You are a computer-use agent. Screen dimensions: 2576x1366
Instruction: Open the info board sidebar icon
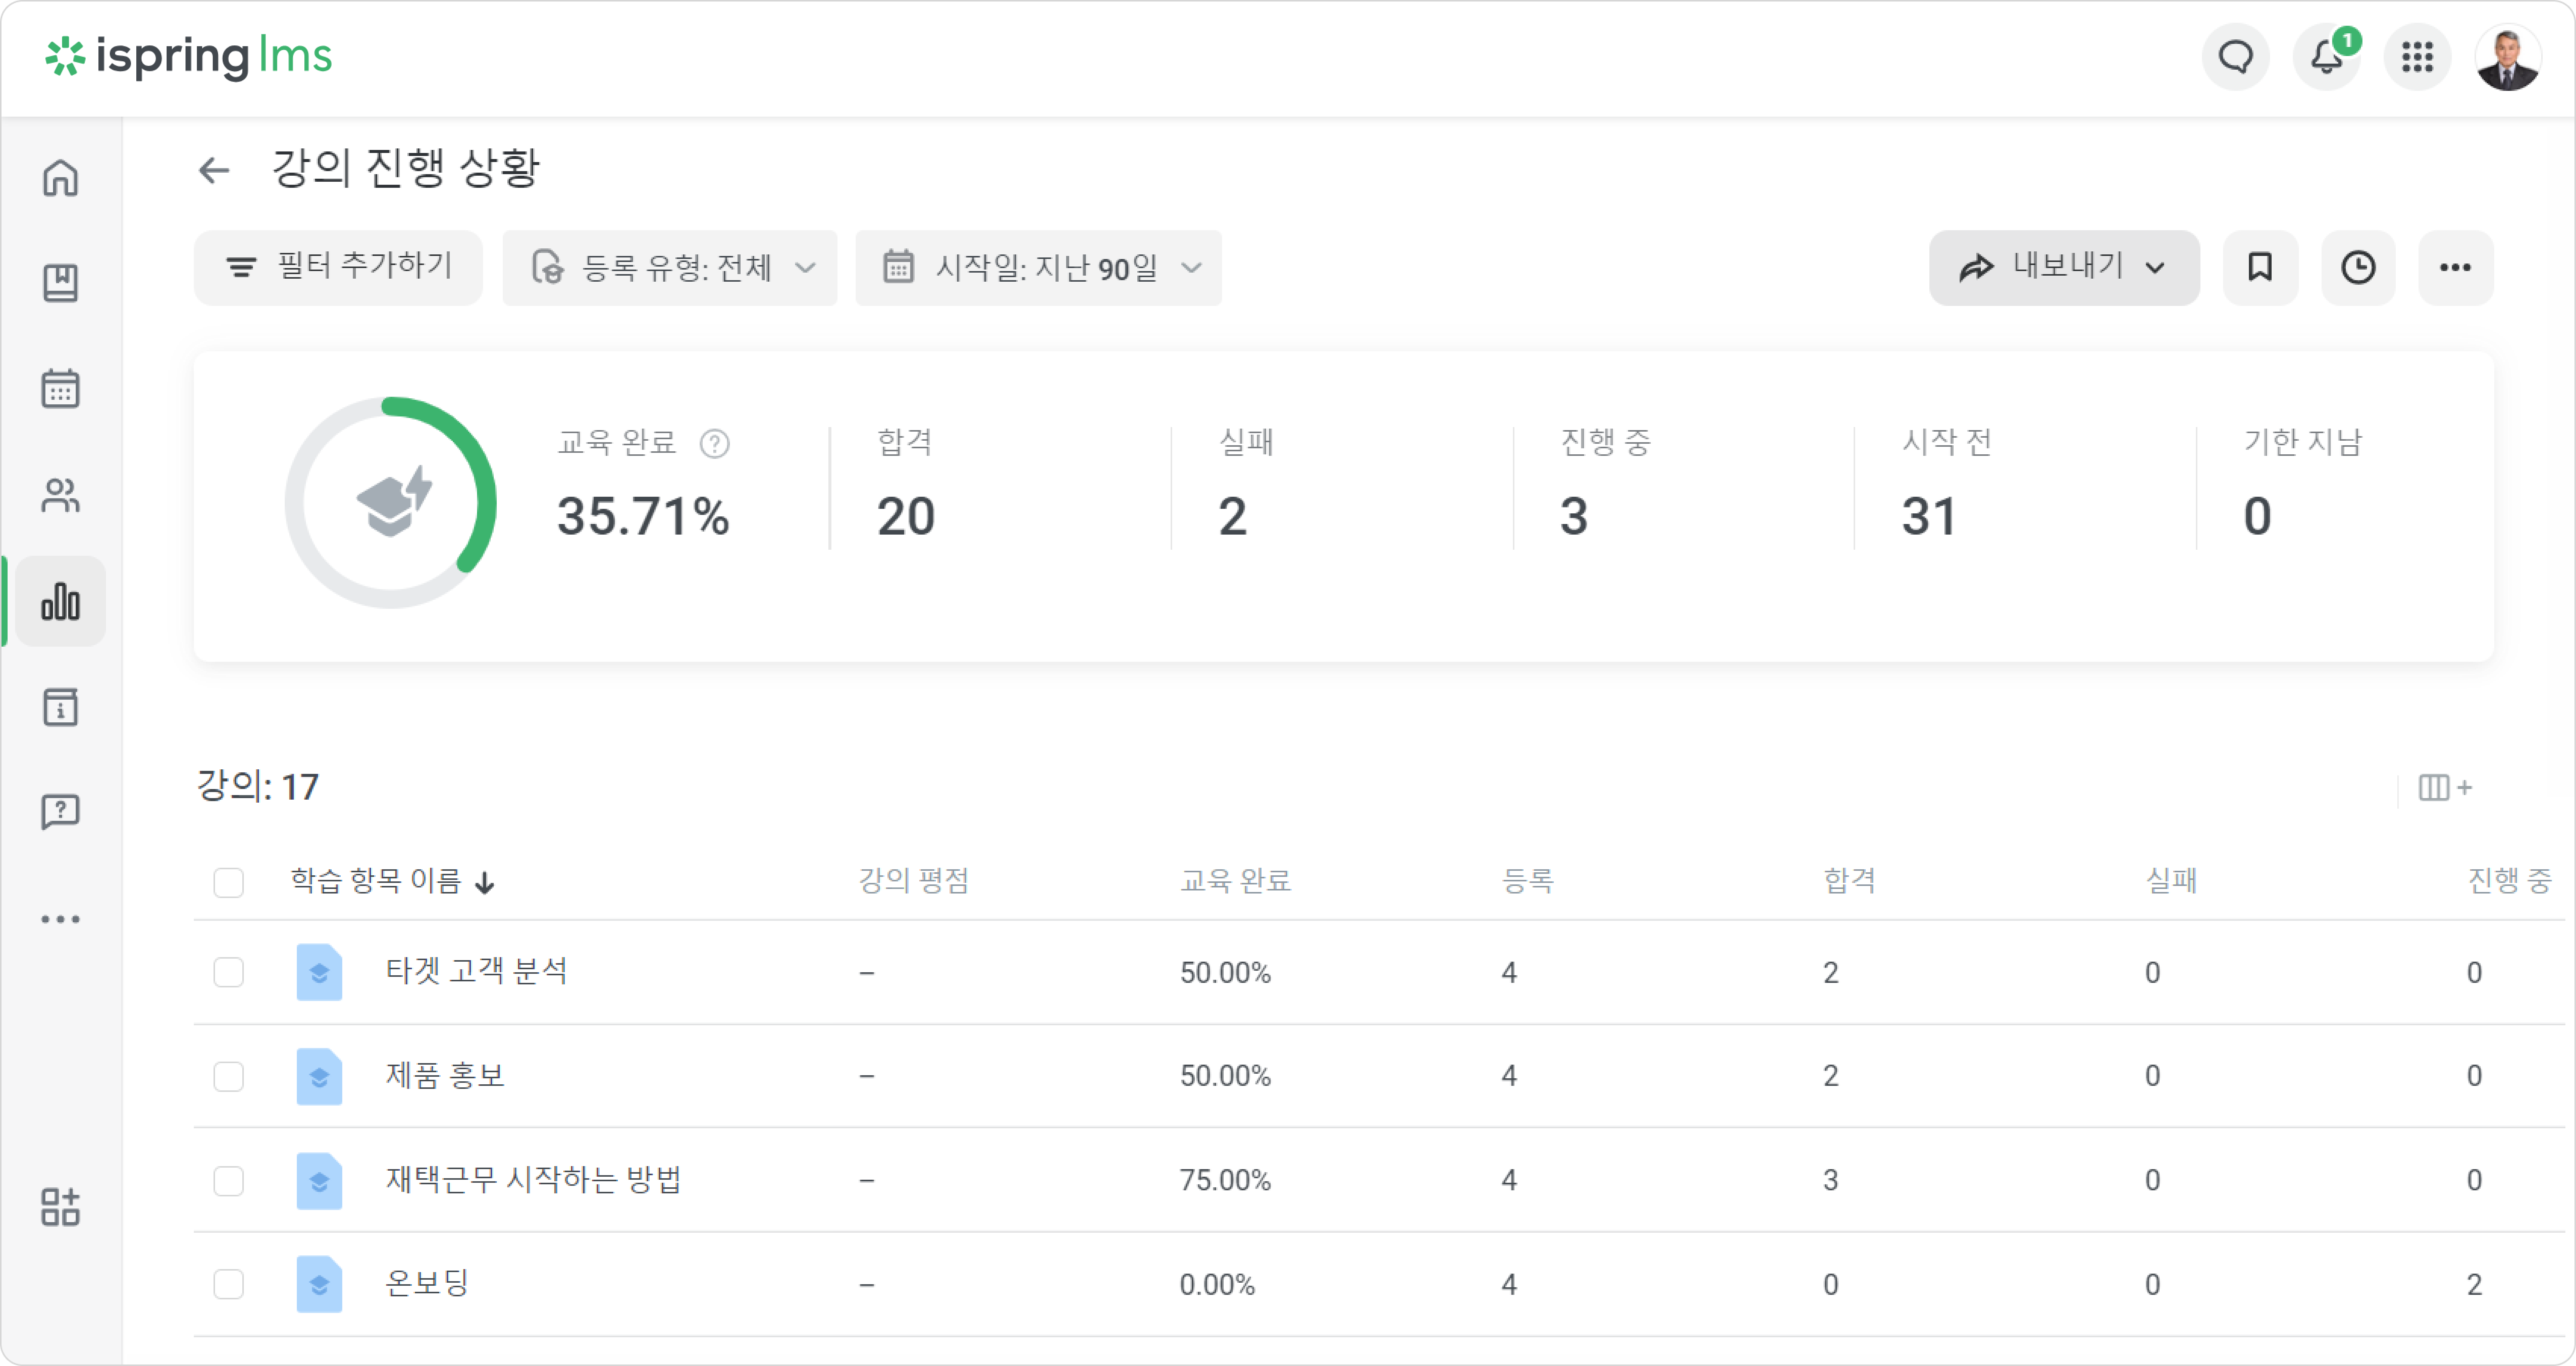click(61, 707)
